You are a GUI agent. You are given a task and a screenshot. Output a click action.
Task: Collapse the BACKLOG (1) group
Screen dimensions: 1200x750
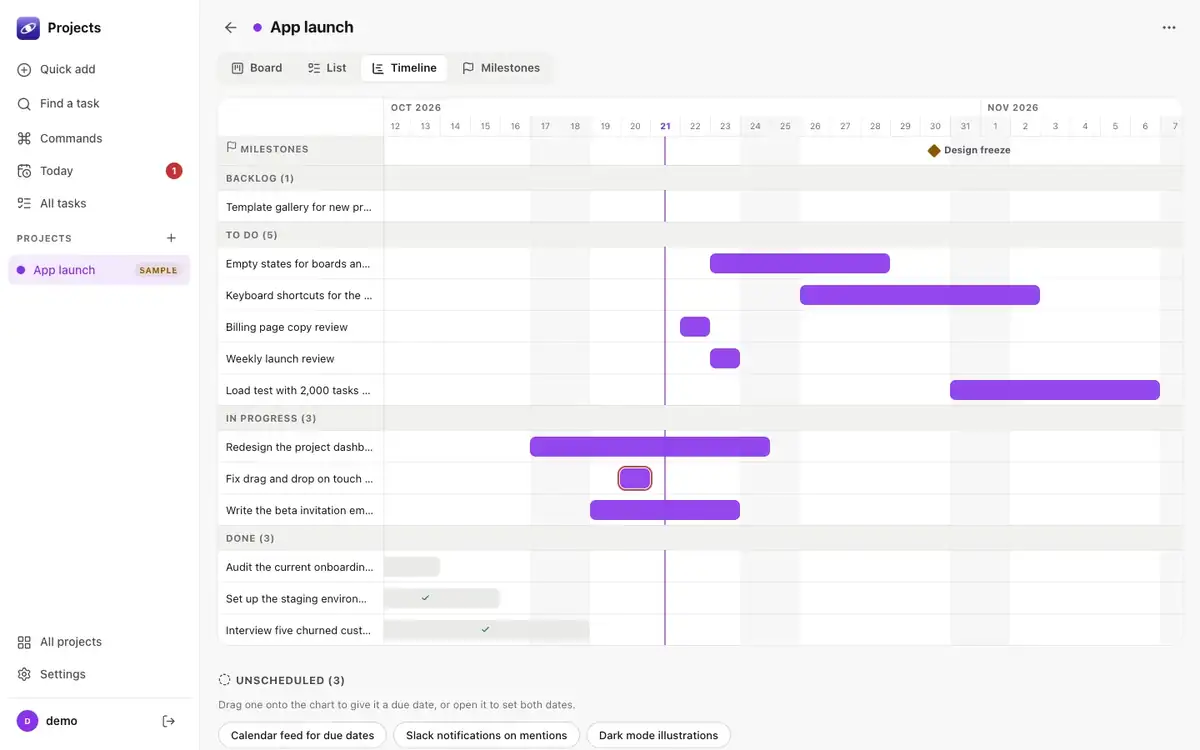point(260,178)
